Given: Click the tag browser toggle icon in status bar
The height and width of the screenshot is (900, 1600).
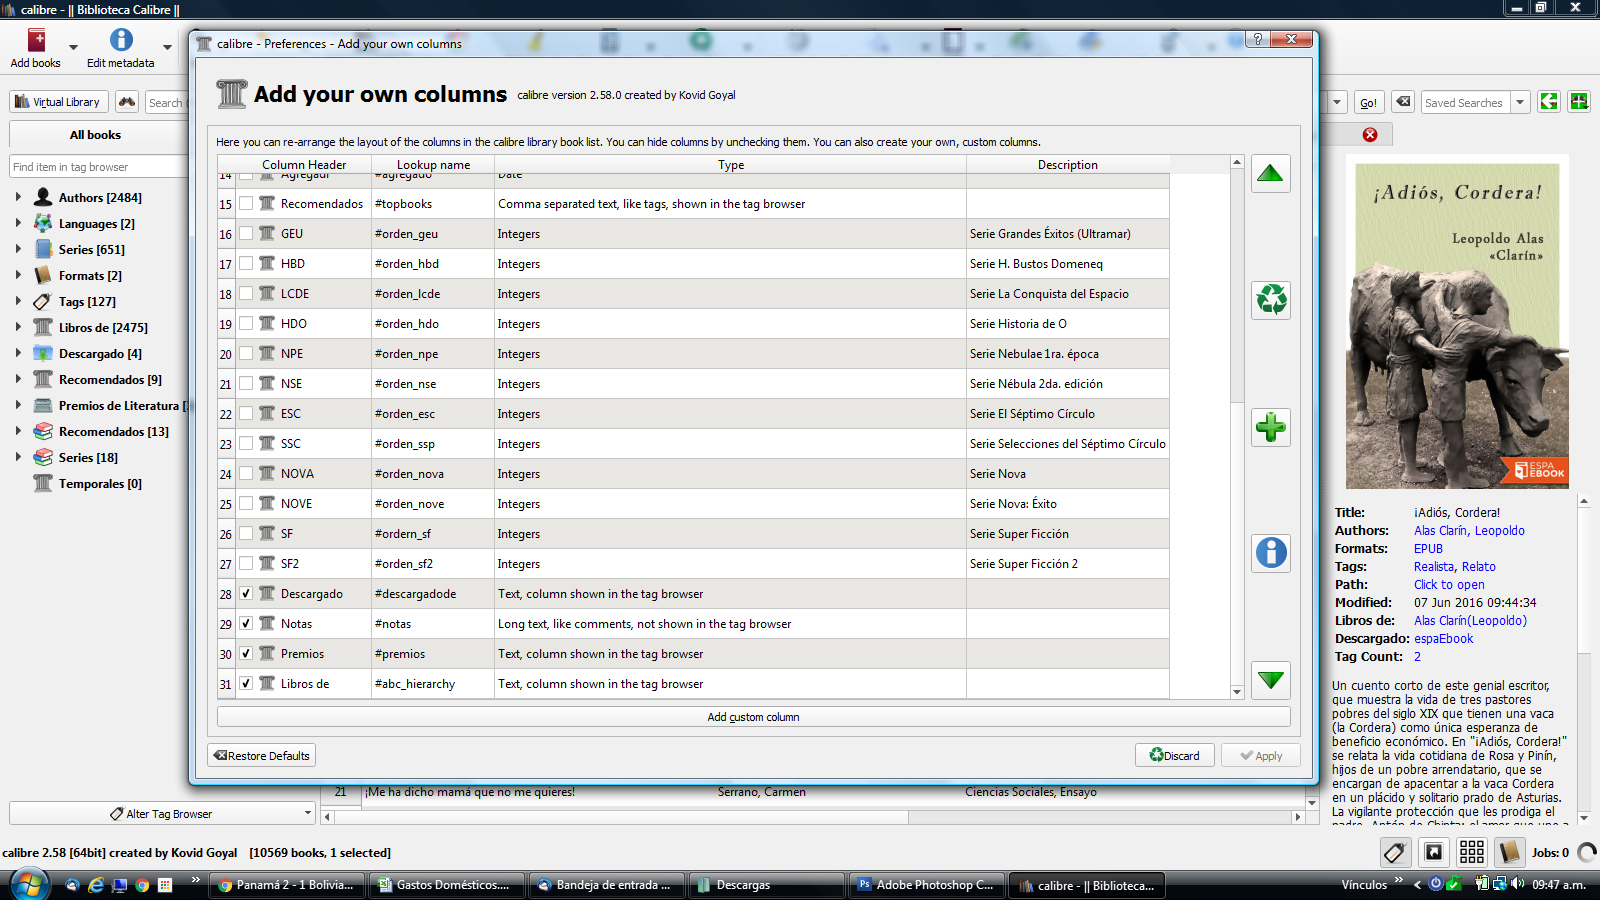Looking at the screenshot, I should [1395, 852].
